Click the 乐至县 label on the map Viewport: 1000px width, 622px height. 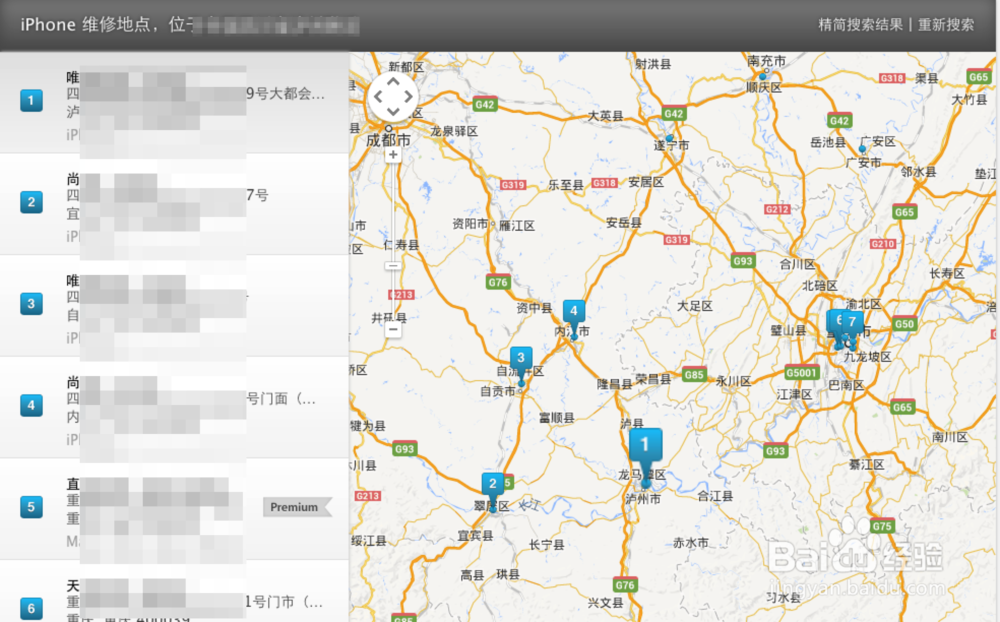566,185
